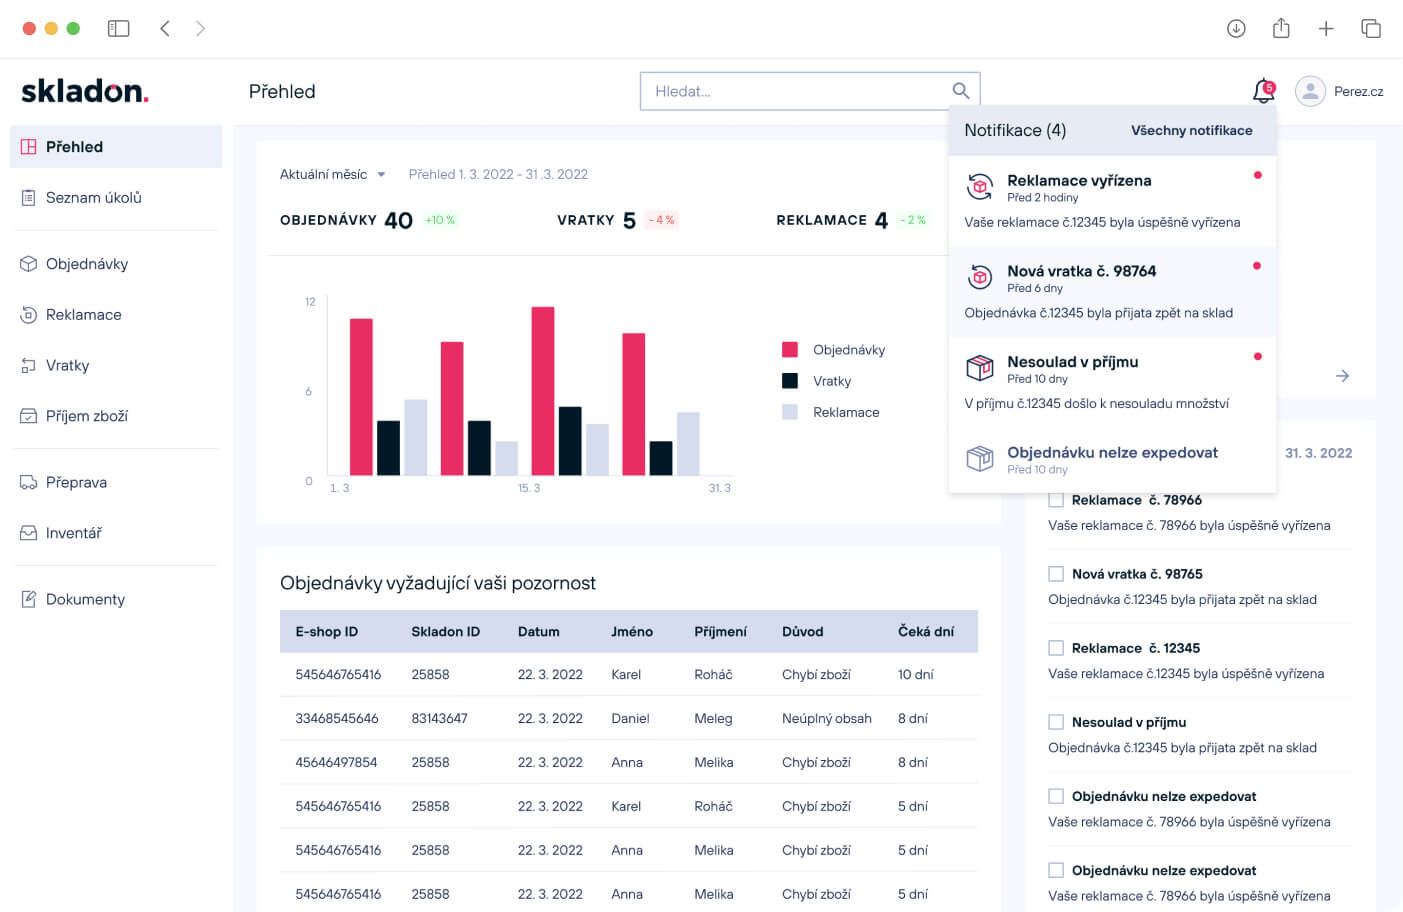Image resolution: width=1403 pixels, height=912 pixels.
Task: Go to Objednávky in the sidebar
Action: pos(87,264)
